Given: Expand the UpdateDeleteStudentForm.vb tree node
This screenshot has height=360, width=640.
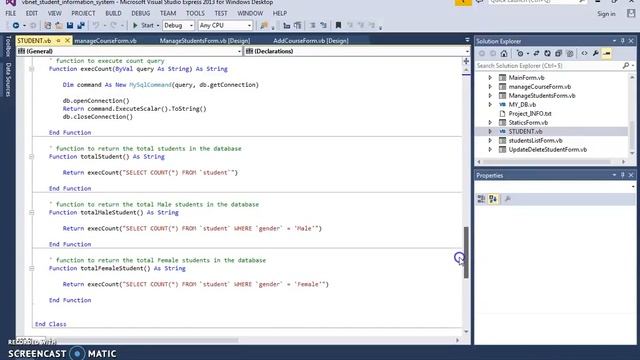Looking at the screenshot, I should 490,149.
